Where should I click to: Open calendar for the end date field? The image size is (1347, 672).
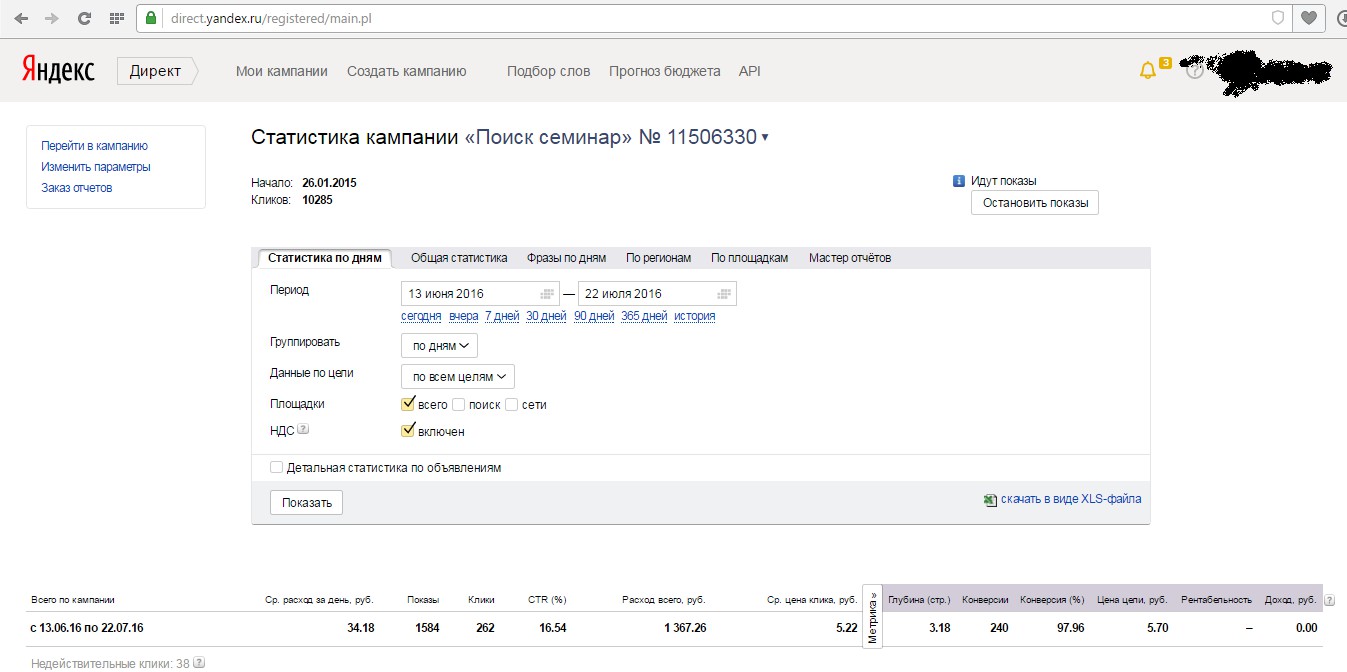click(x=724, y=294)
